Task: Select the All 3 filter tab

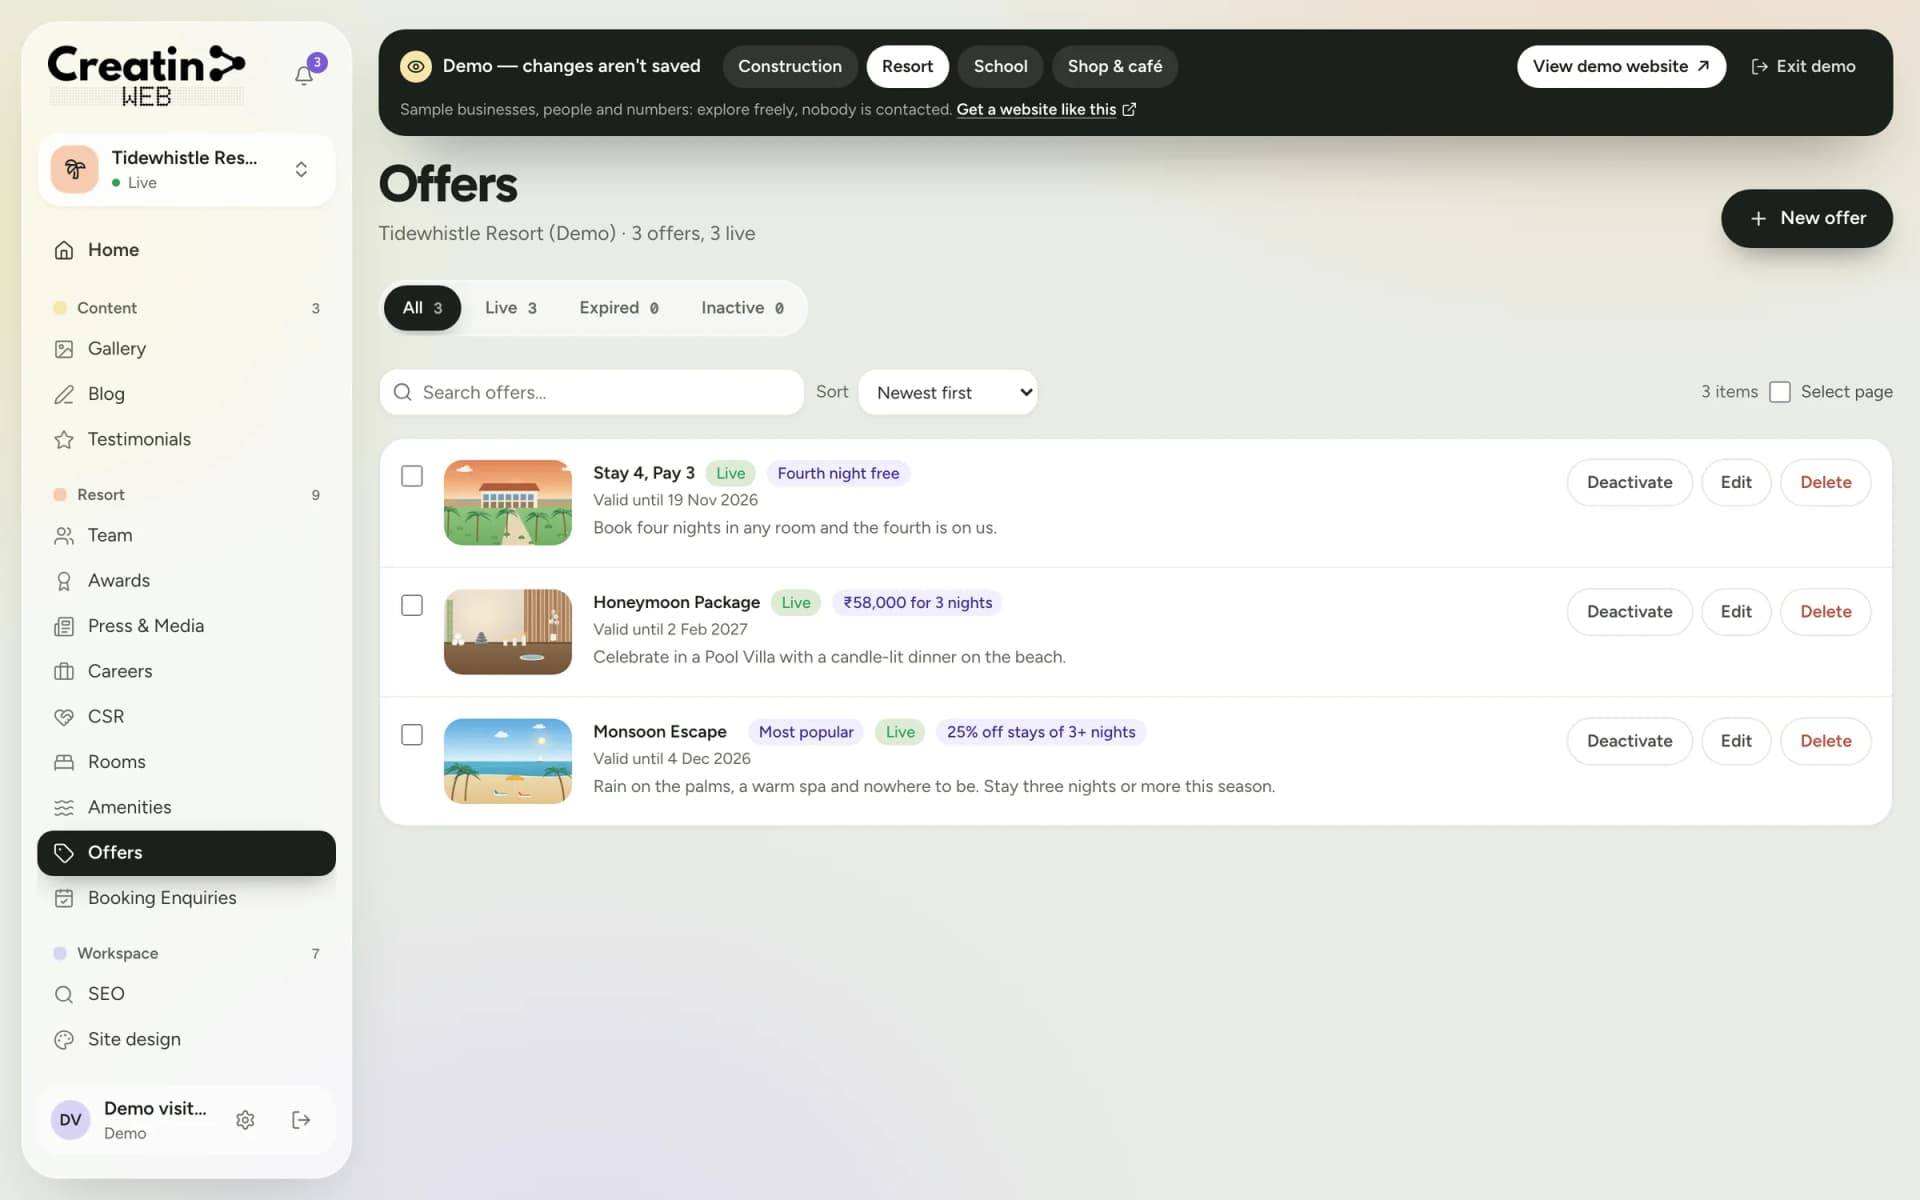Action: (x=422, y=308)
